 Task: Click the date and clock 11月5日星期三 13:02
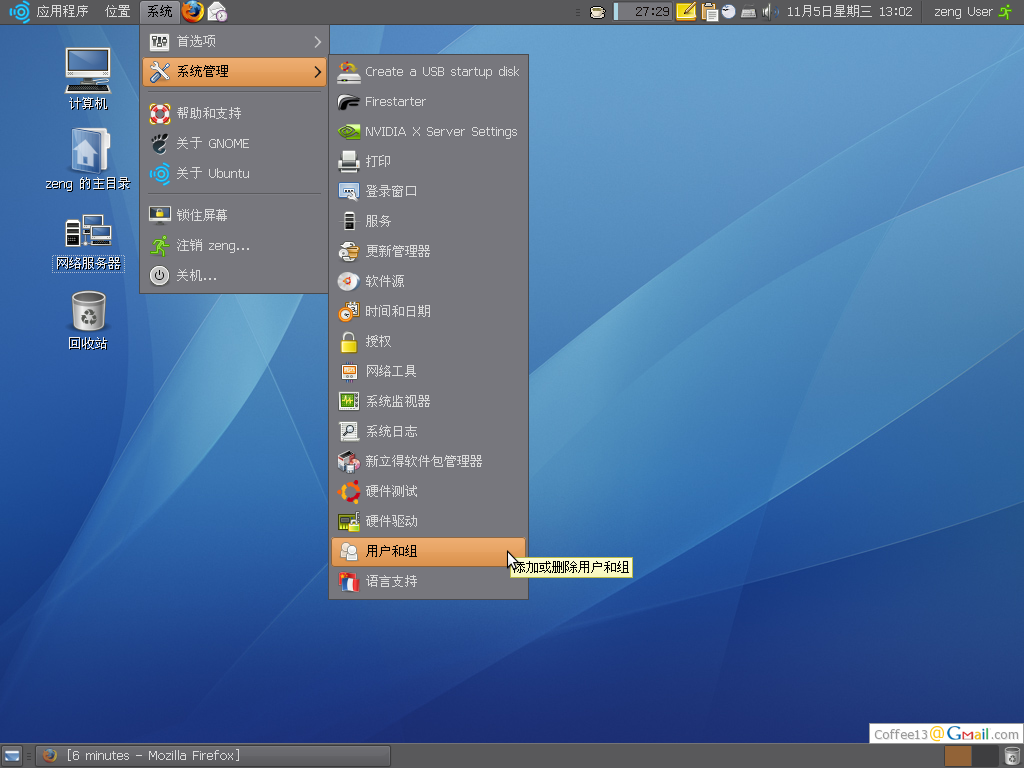[x=850, y=12]
